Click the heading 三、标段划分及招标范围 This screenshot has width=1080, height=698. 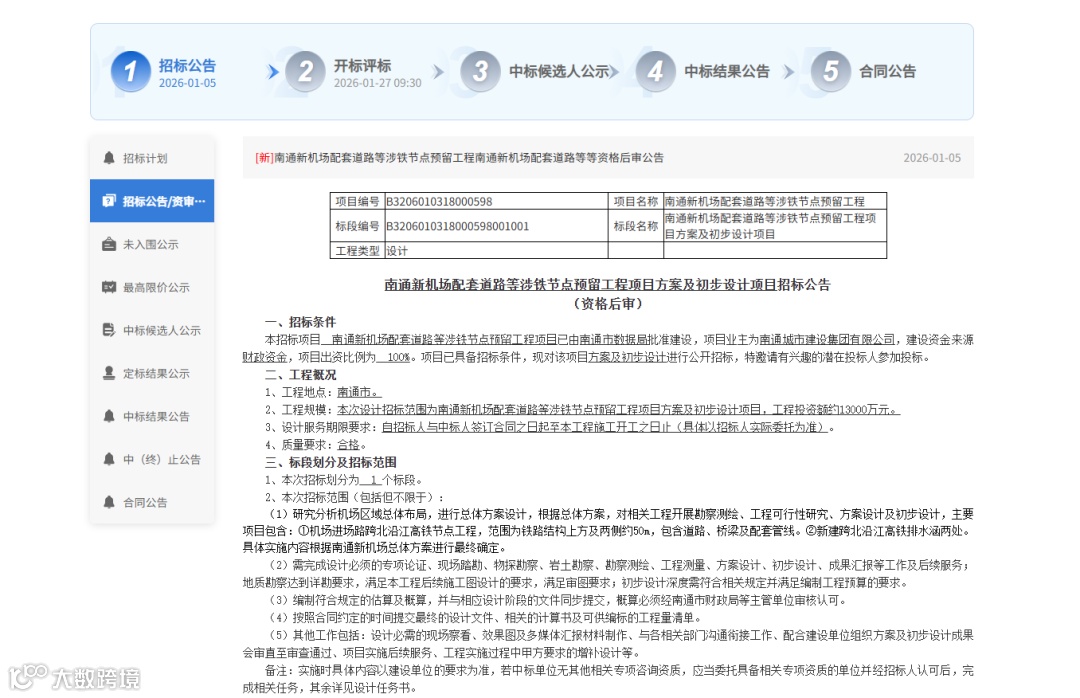point(331,462)
